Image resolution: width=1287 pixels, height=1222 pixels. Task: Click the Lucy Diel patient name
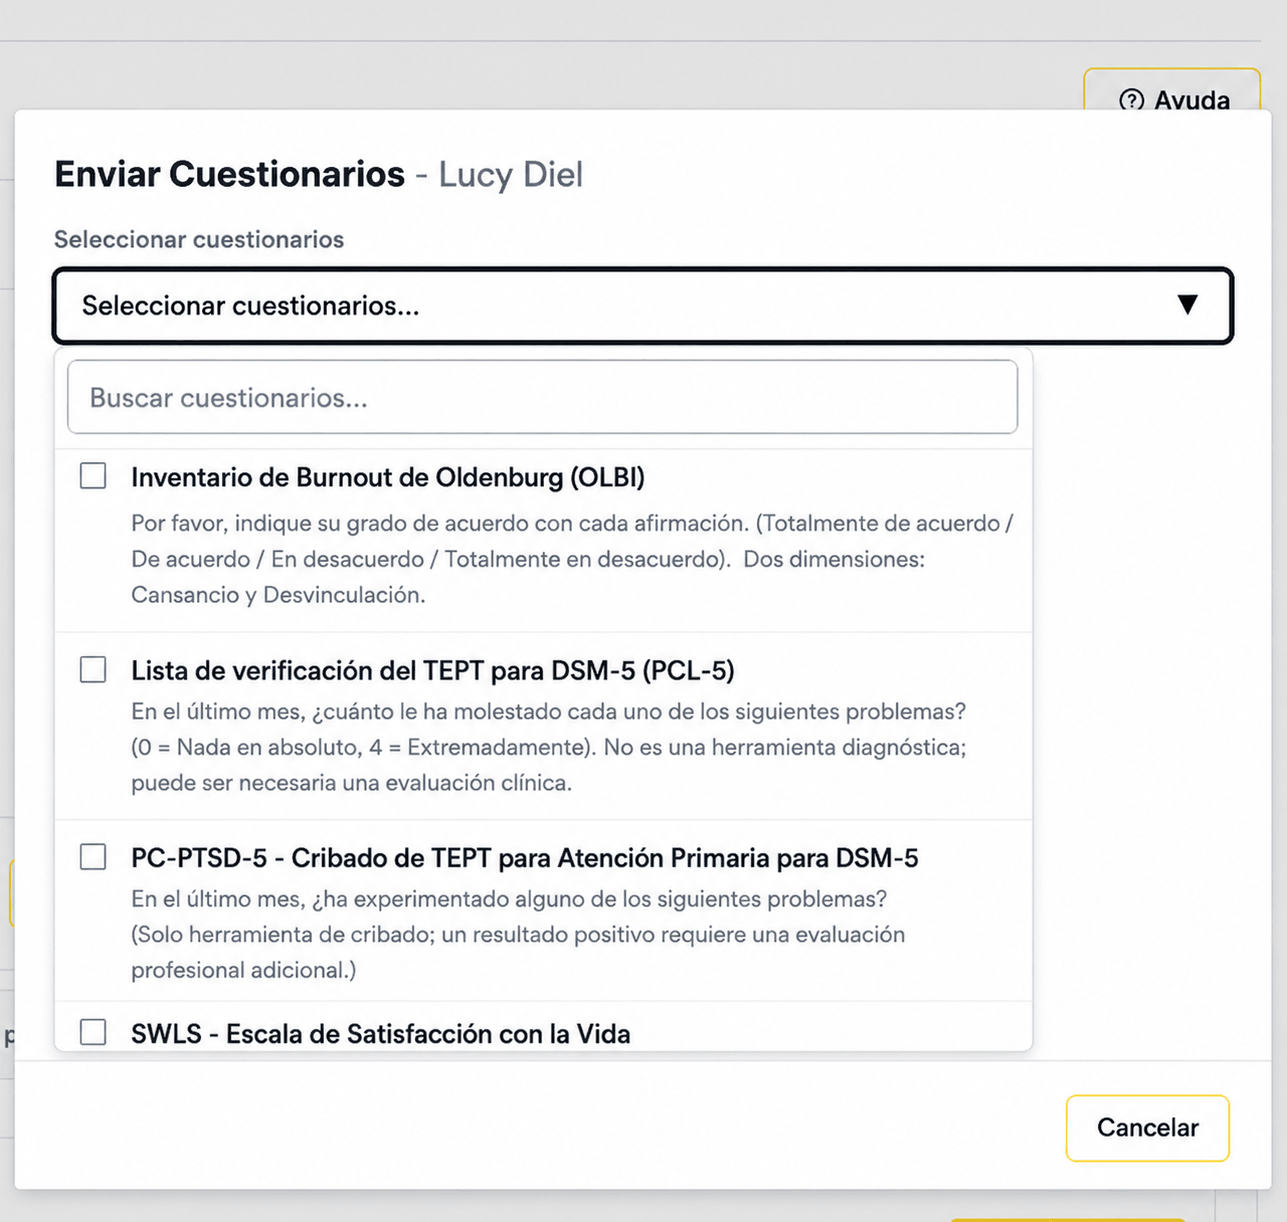510,174
